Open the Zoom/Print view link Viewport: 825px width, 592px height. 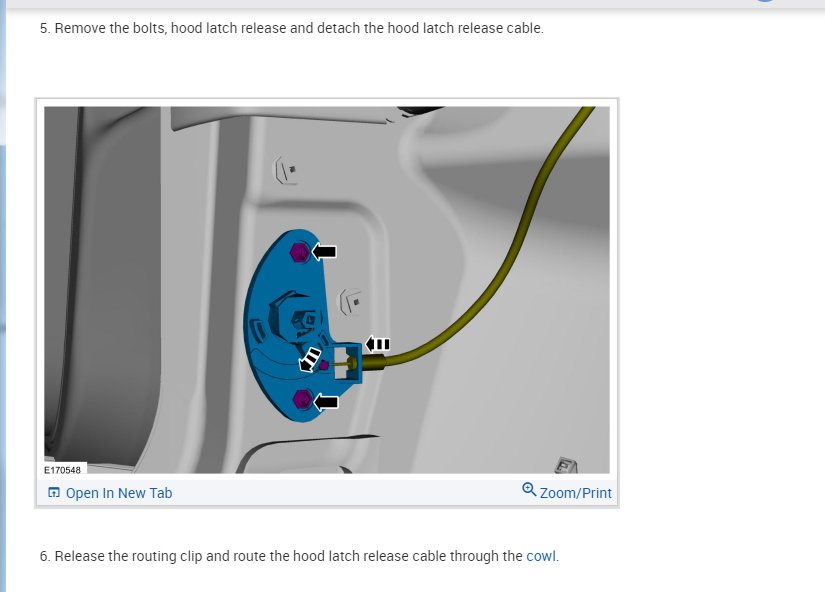tap(576, 493)
